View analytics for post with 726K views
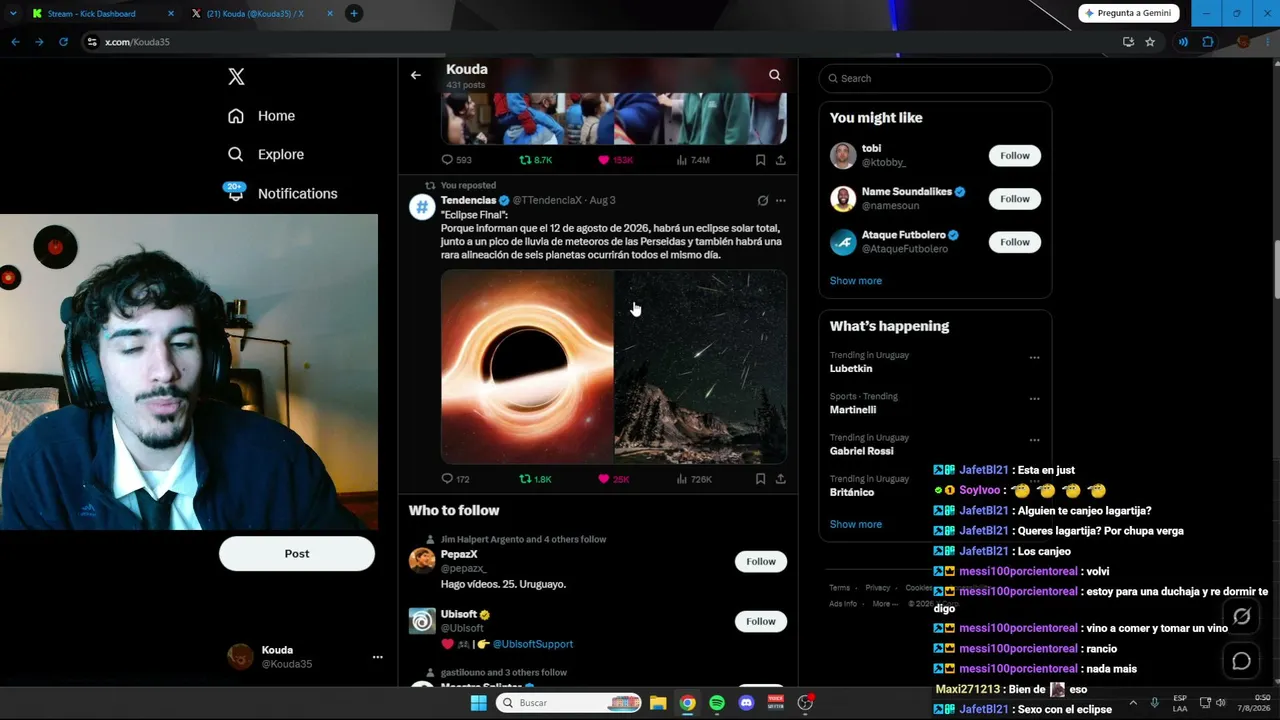 pyautogui.click(x=694, y=479)
